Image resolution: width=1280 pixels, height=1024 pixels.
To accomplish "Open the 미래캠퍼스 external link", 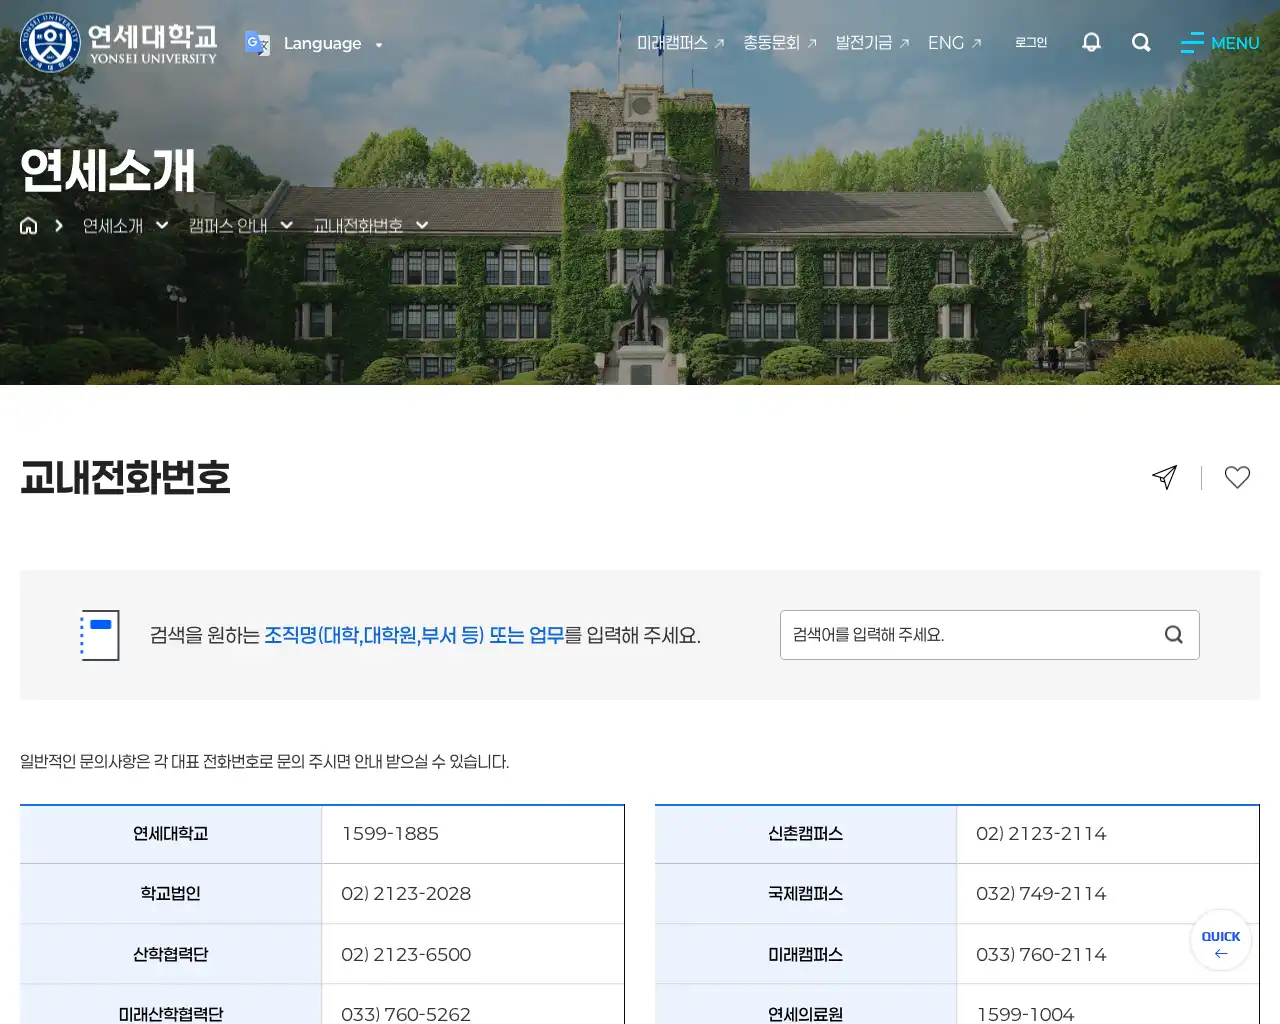I will tap(680, 43).
